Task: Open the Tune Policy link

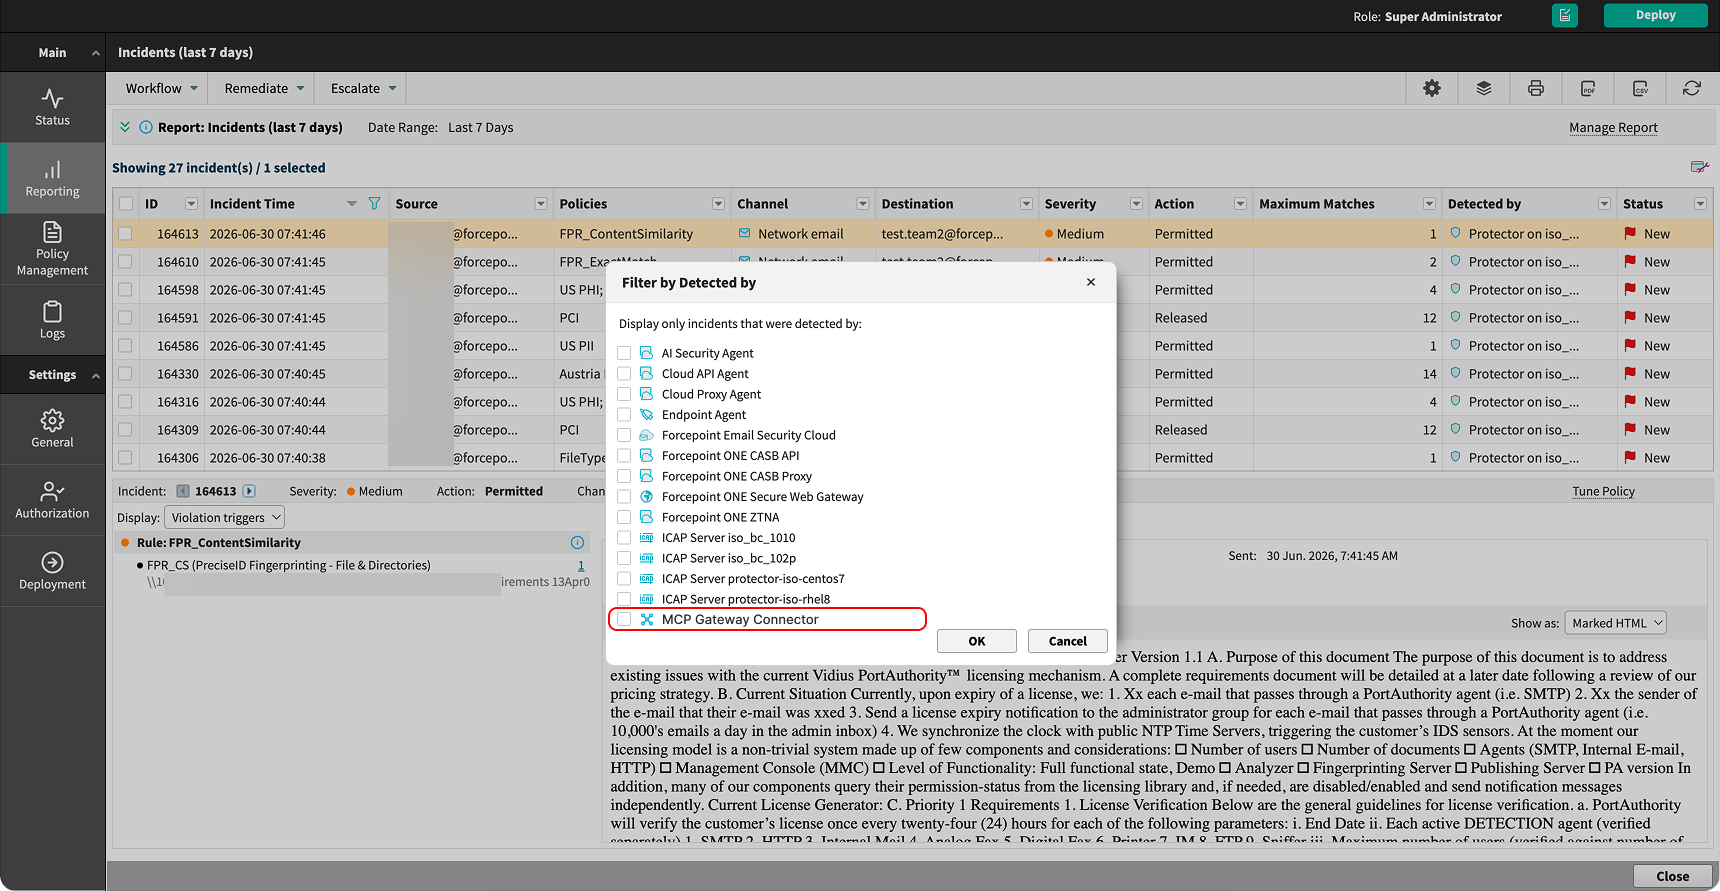Action: coord(1603,491)
